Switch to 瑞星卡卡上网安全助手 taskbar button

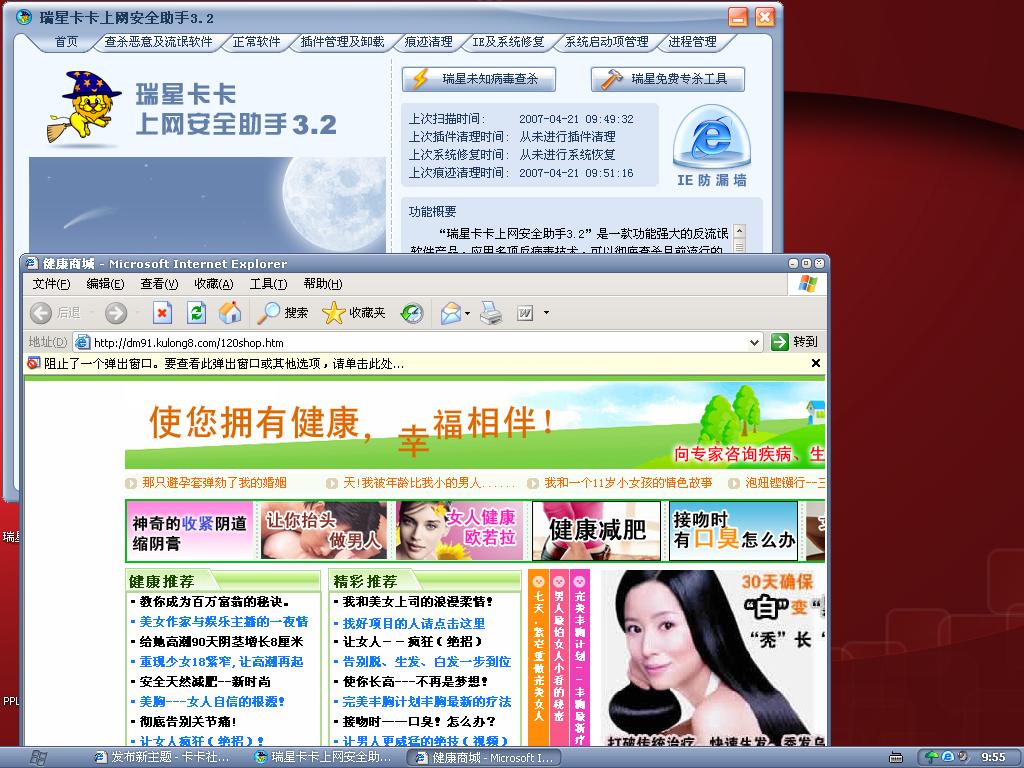(324, 758)
